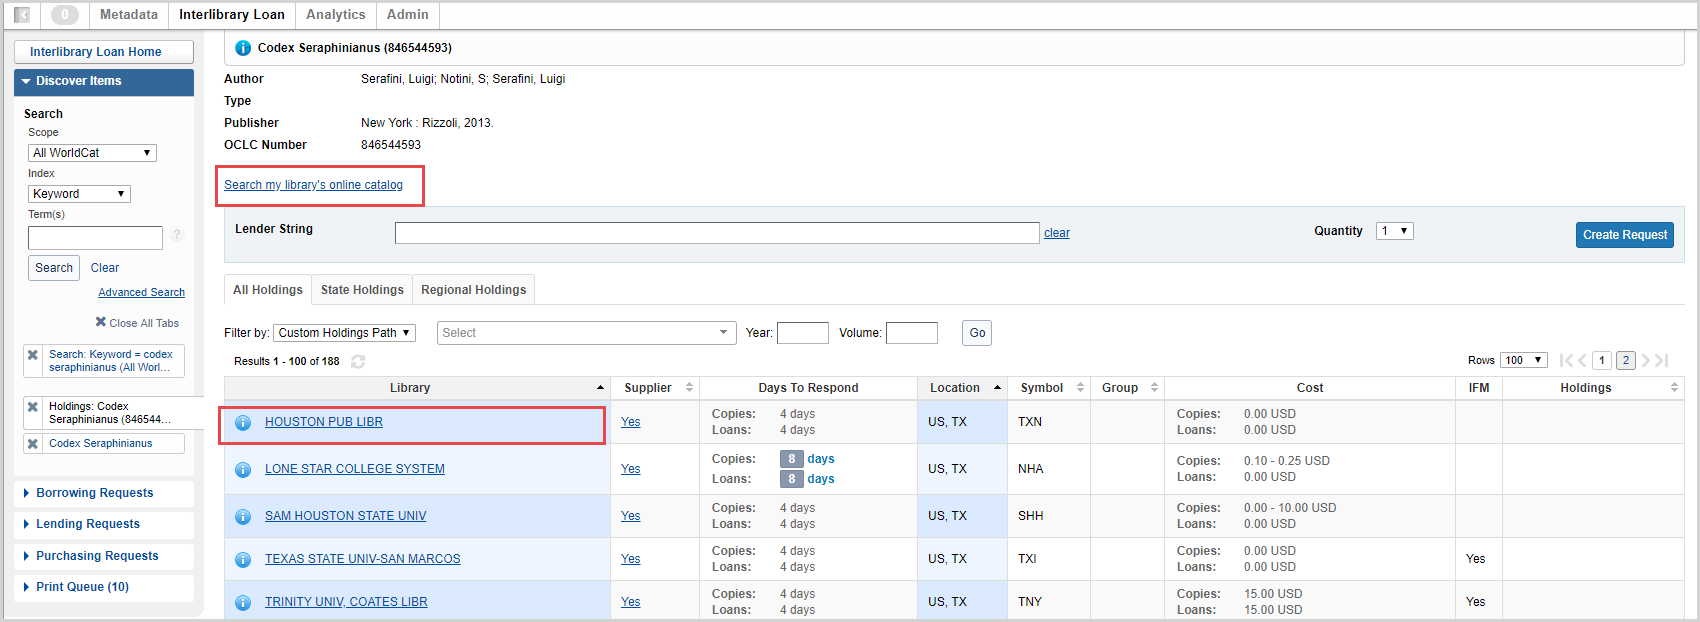Click the help icon beside Term(s) field
The height and width of the screenshot is (622, 1700).
(177, 235)
